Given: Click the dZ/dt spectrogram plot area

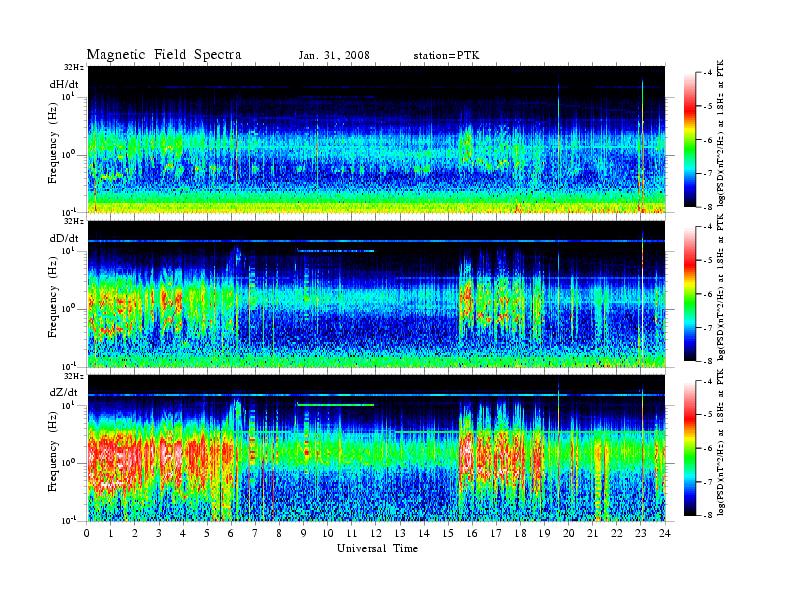Looking at the screenshot, I should point(377,448).
